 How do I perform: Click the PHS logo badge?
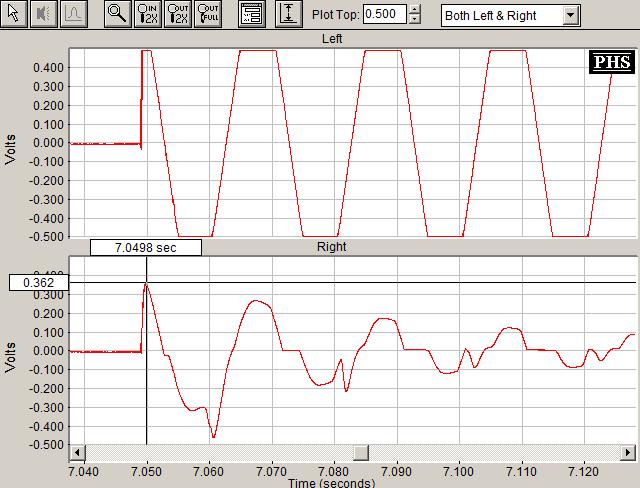pos(612,62)
